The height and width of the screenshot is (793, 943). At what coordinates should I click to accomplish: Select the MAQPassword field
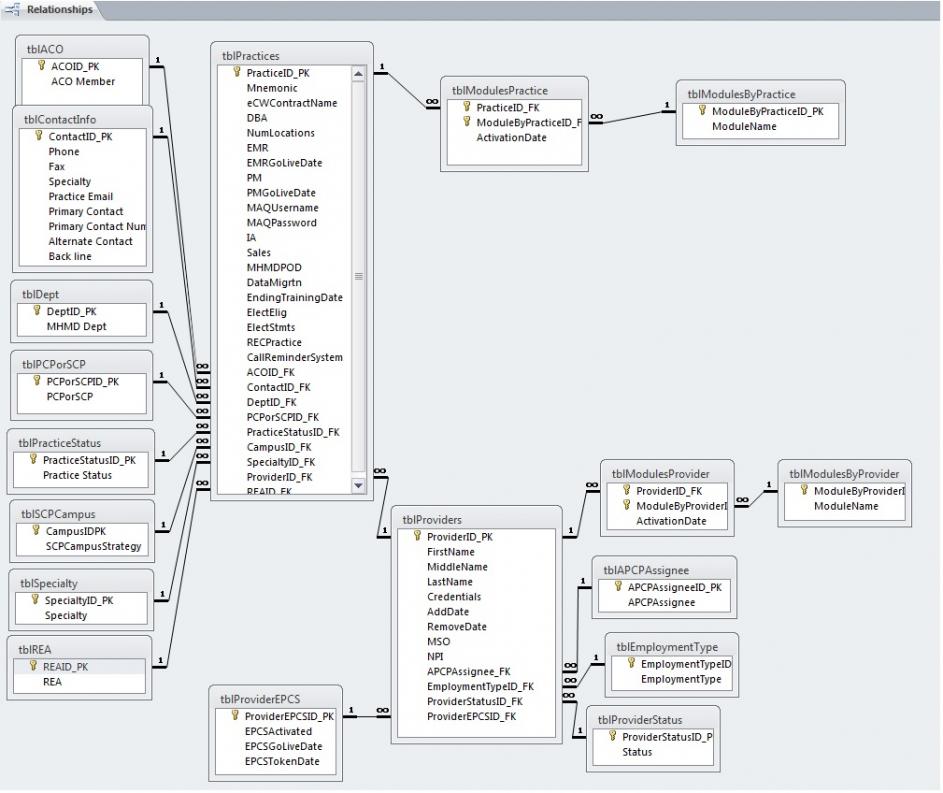pyautogui.click(x=281, y=223)
